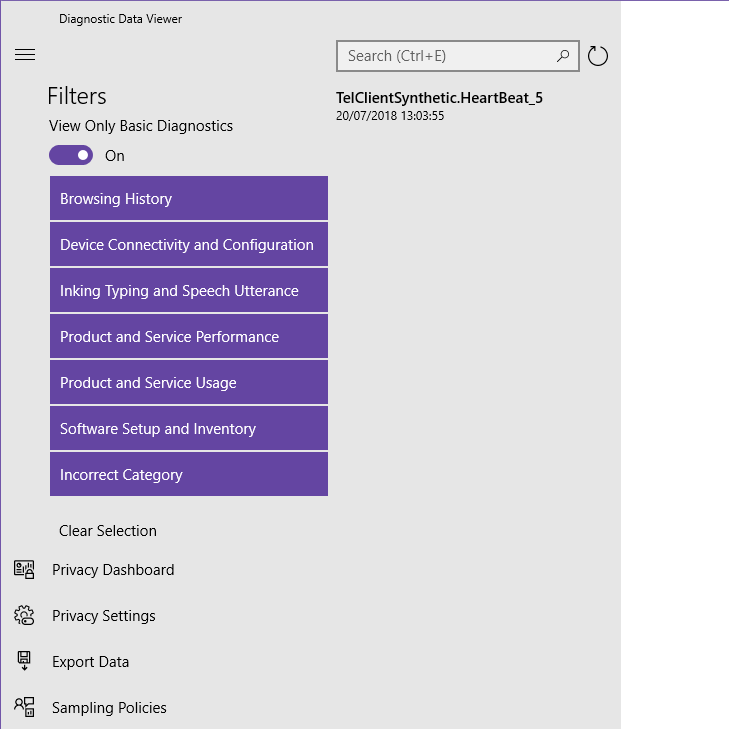The height and width of the screenshot is (729, 729).
Task: Click the refresh icon
Action: (x=598, y=56)
